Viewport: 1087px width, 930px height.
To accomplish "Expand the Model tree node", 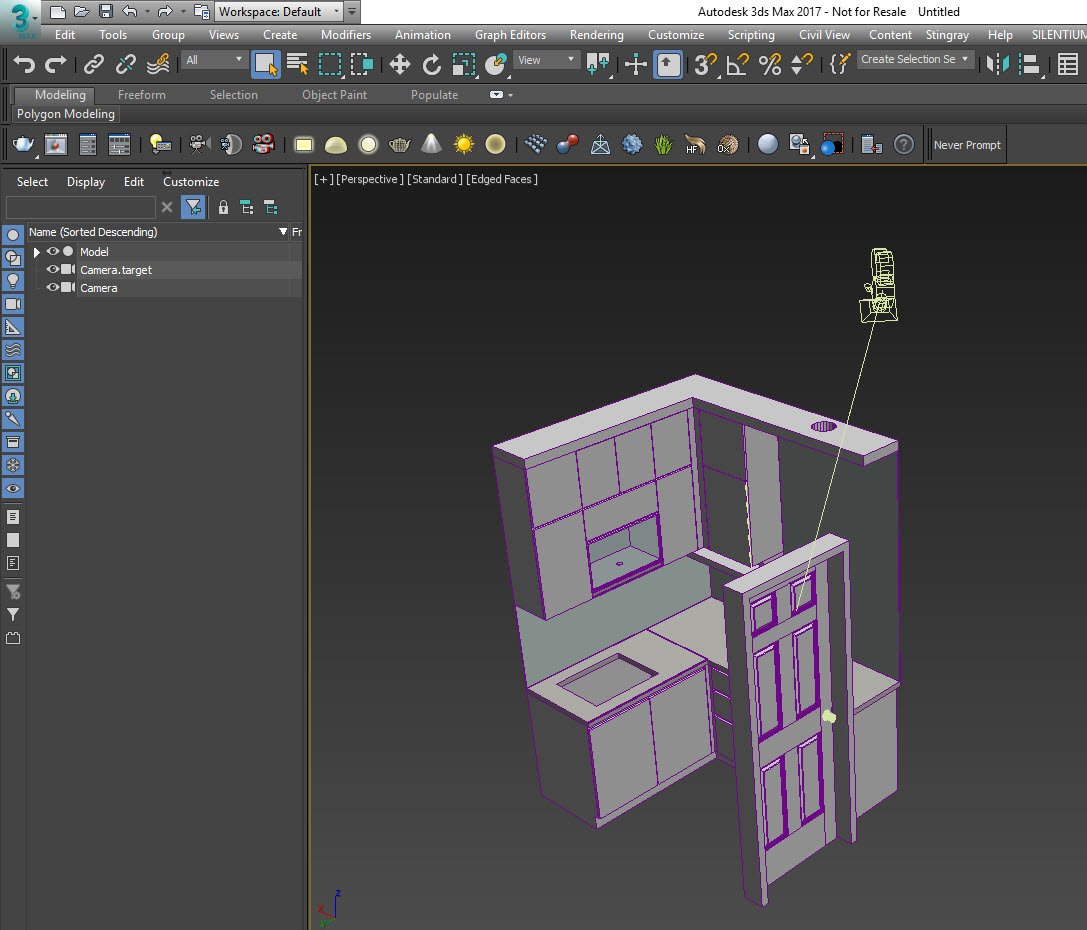I will [x=37, y=252].
